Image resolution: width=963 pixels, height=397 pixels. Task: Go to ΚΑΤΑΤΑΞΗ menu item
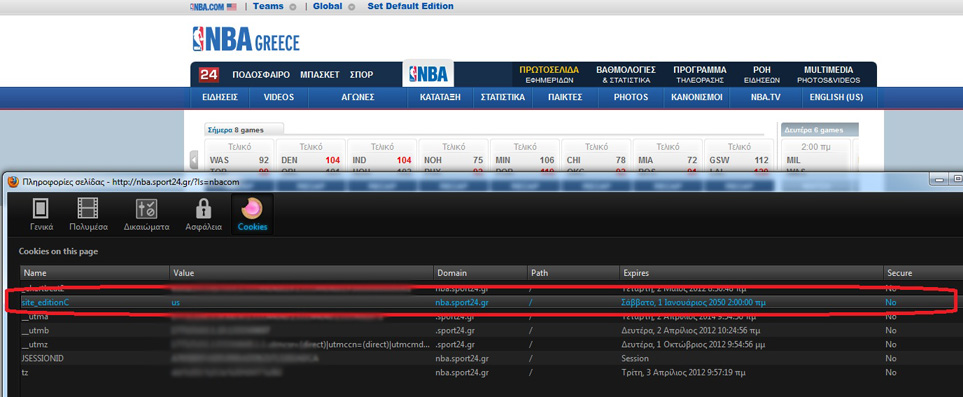click(x=440, y=97)
